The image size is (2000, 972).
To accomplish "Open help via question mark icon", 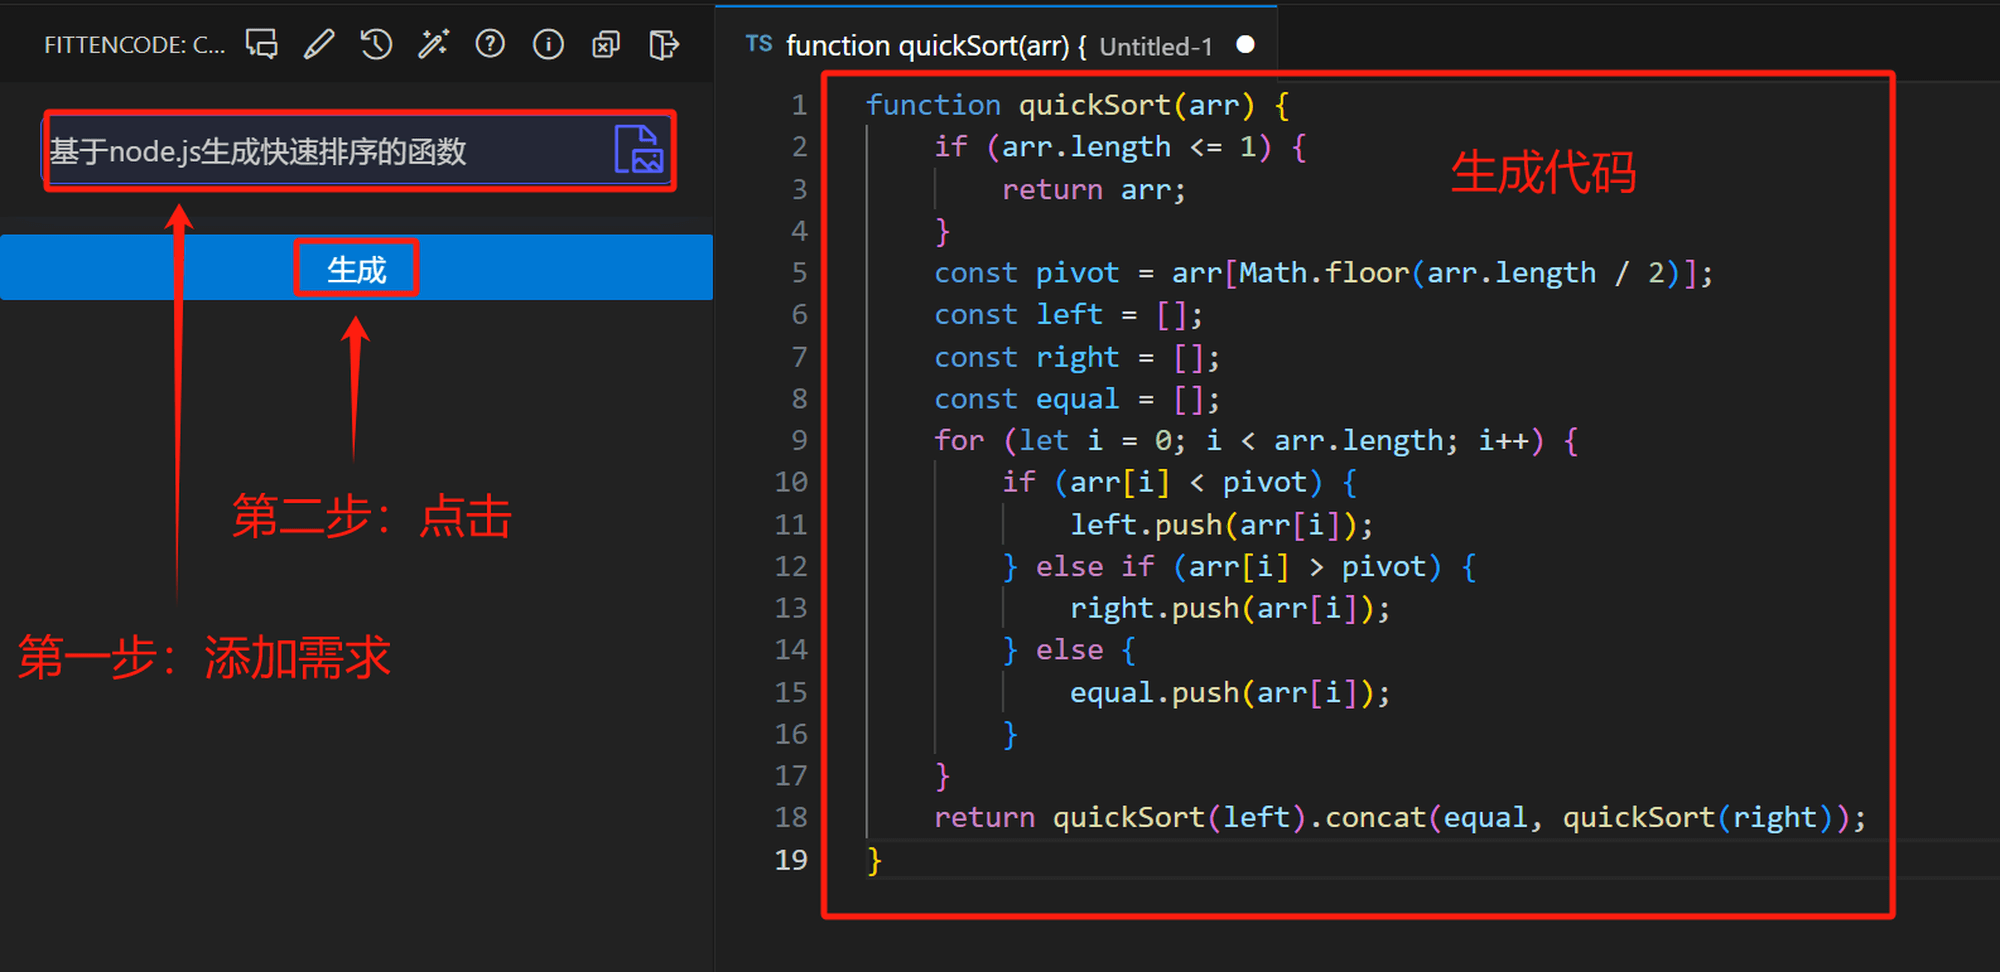I will pos(490,44).
